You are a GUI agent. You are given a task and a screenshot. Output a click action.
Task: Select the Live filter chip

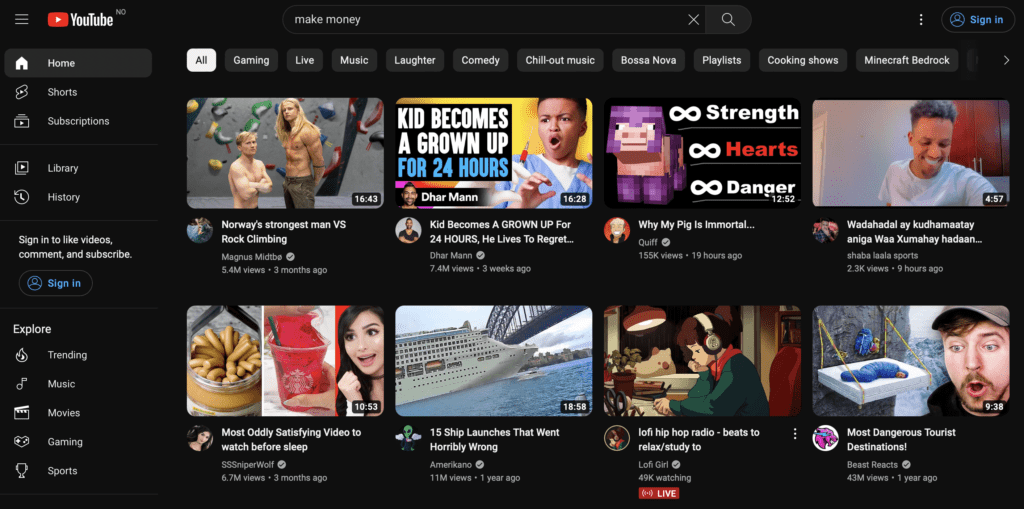tap(304, 60)
